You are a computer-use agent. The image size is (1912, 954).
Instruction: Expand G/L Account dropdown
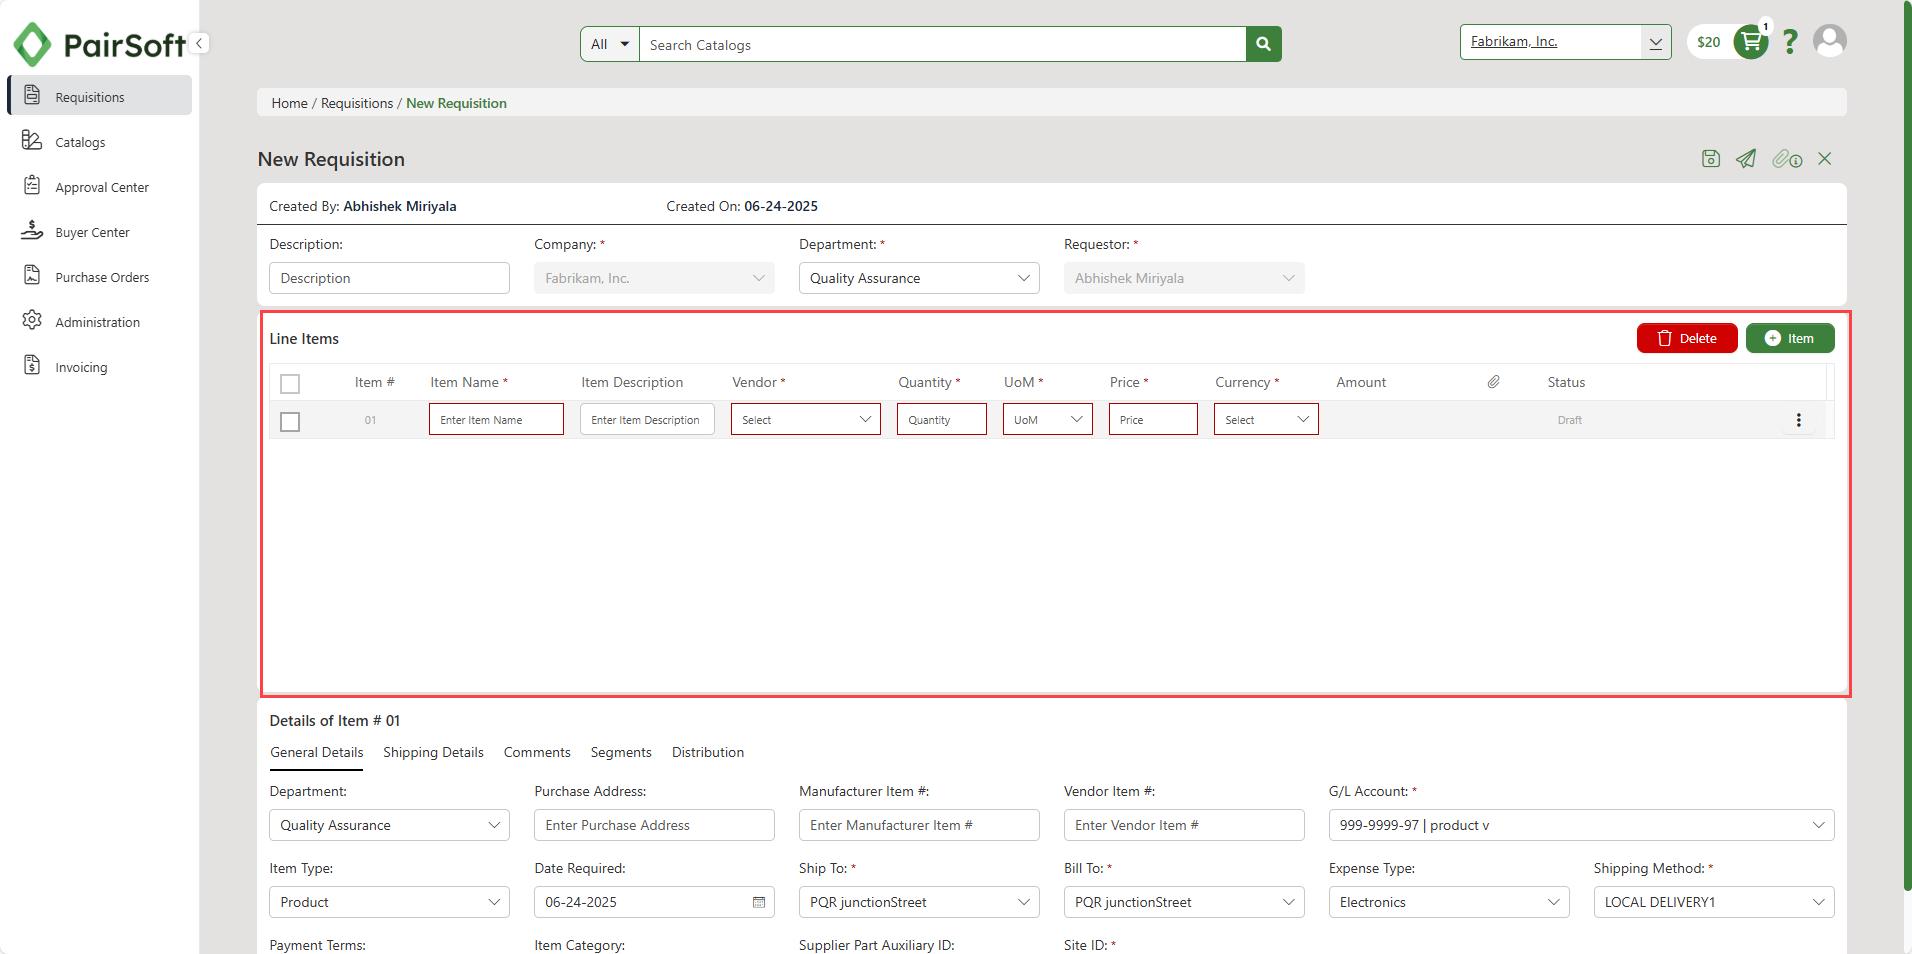(x=1581, y=825)
